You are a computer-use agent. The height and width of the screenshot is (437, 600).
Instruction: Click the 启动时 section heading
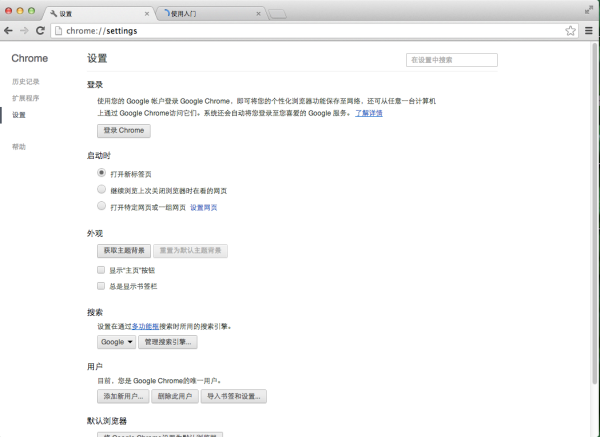click(99, 156)
